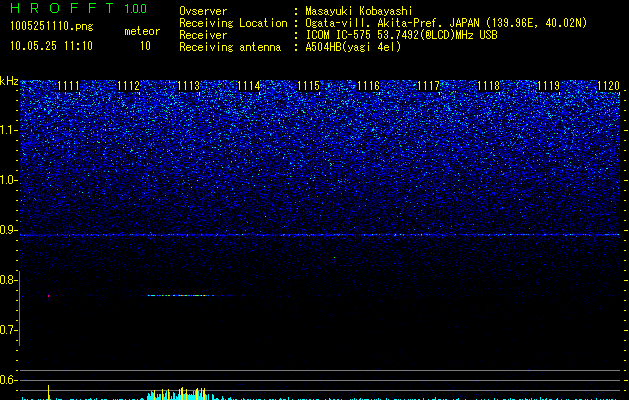This screenshot has width=629, height=400.
Task: Click the Ovserver label
Action: coord(203,11)
